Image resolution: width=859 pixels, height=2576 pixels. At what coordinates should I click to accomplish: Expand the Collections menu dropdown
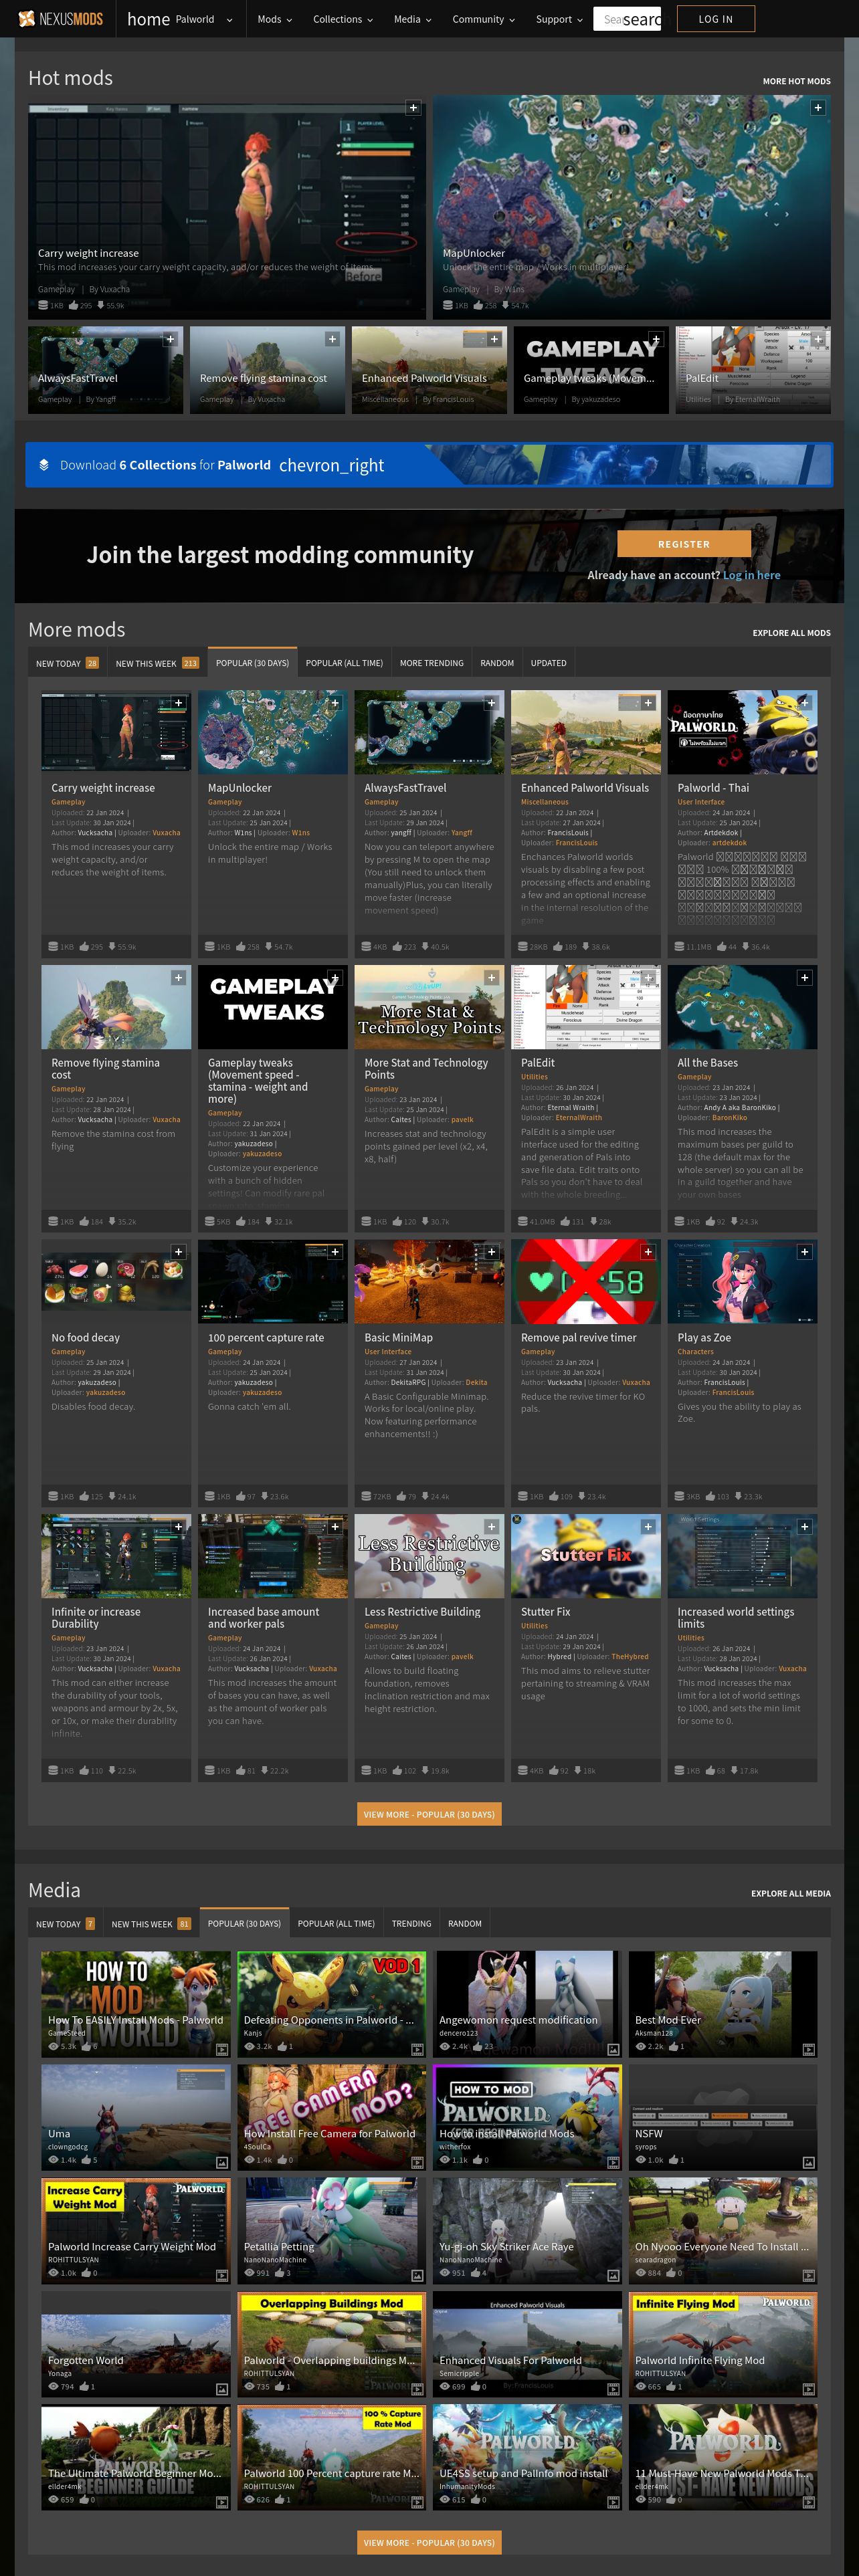pyautogui.click(x=342, y=19)
